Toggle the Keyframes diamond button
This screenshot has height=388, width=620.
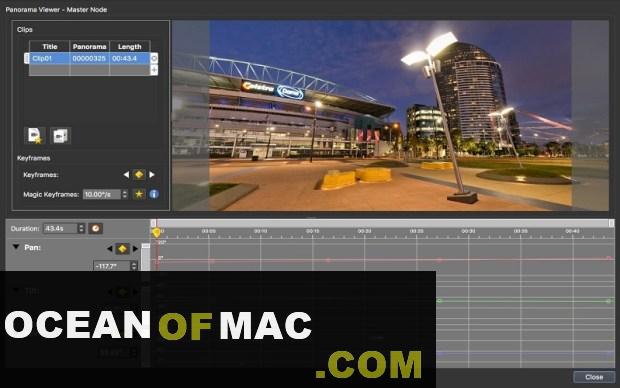(x=139, y=174)
